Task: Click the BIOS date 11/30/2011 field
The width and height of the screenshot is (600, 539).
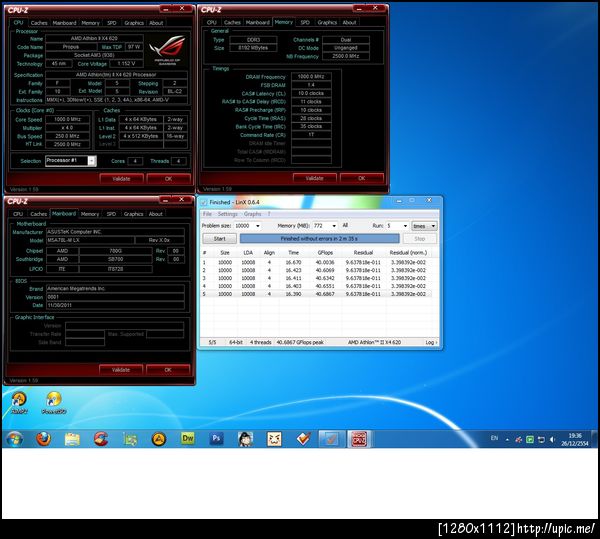Action: (115, 305)
